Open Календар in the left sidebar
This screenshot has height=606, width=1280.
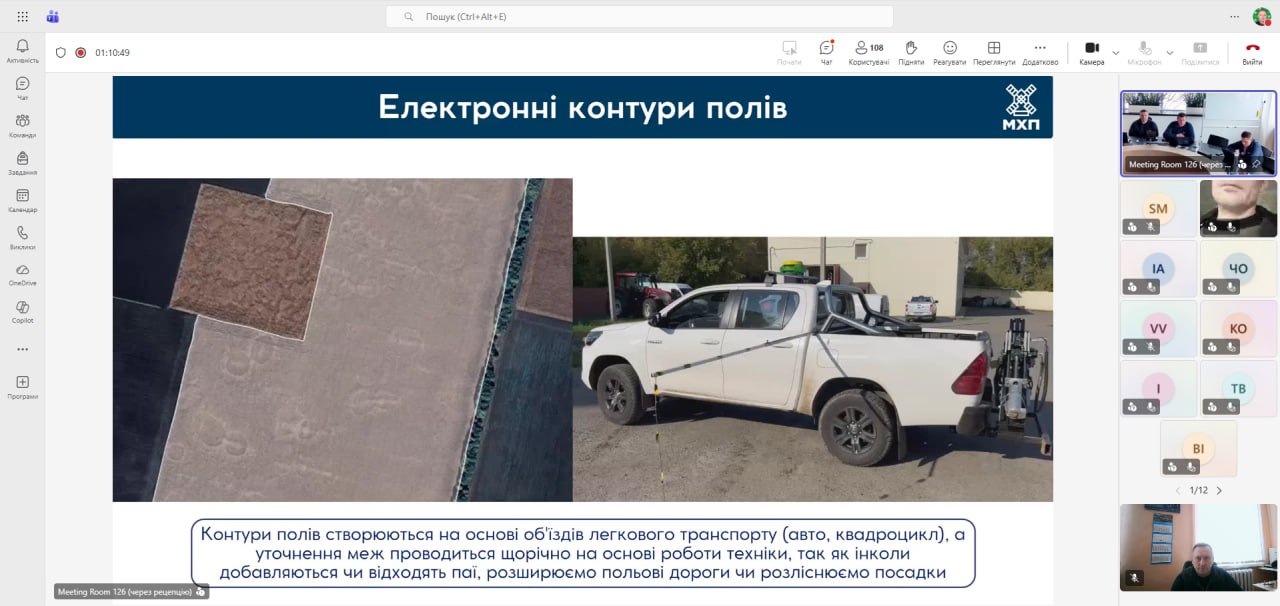[22, 200]
